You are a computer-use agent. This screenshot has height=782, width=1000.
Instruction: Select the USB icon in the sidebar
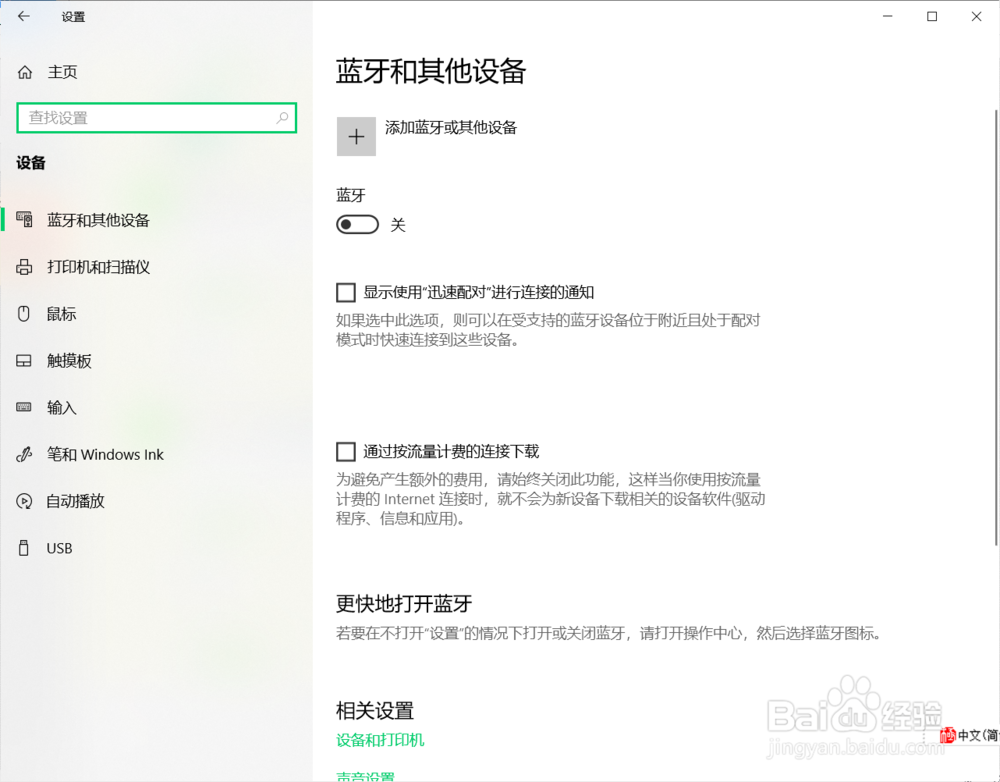[24, 548]
